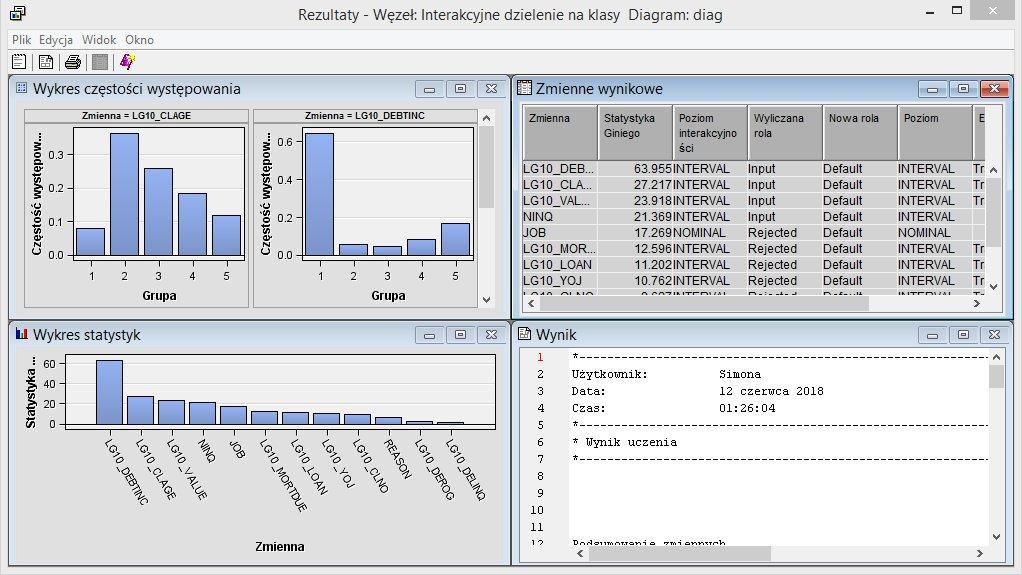
Task: Close the Wykres statystyk panel
Action: click(491, 334)
